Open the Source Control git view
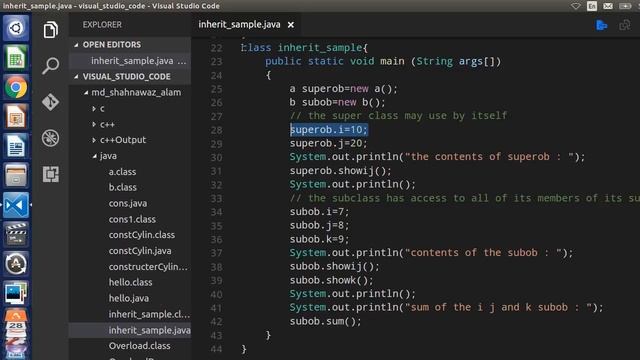The image size is (640, 360). point(51,102)
